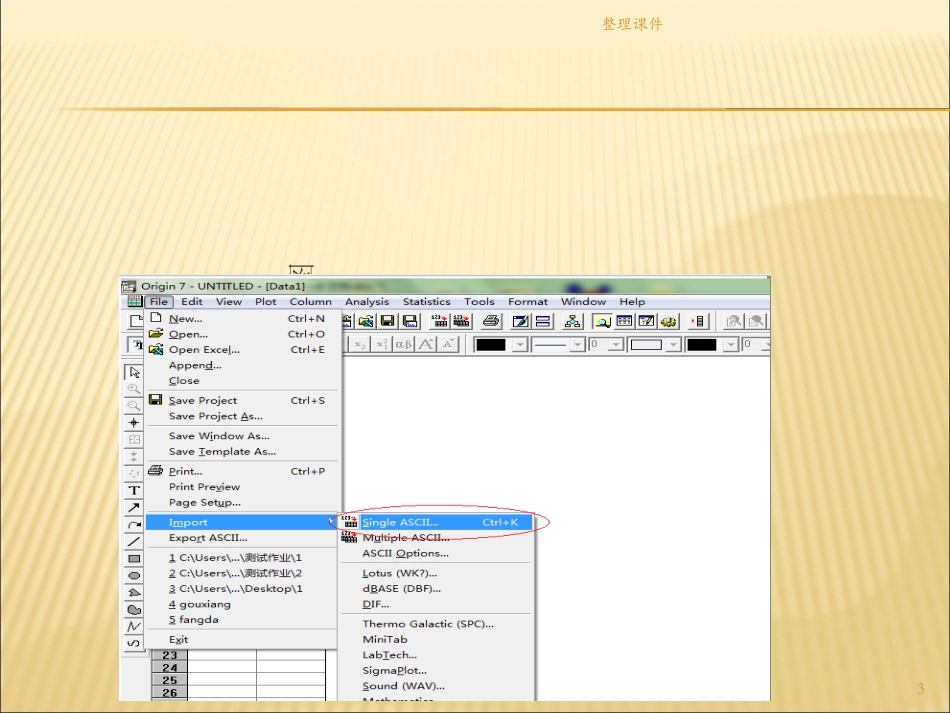Click Save Project As... in File menu
The image size is (950, 713).
[x=215, y=416]
